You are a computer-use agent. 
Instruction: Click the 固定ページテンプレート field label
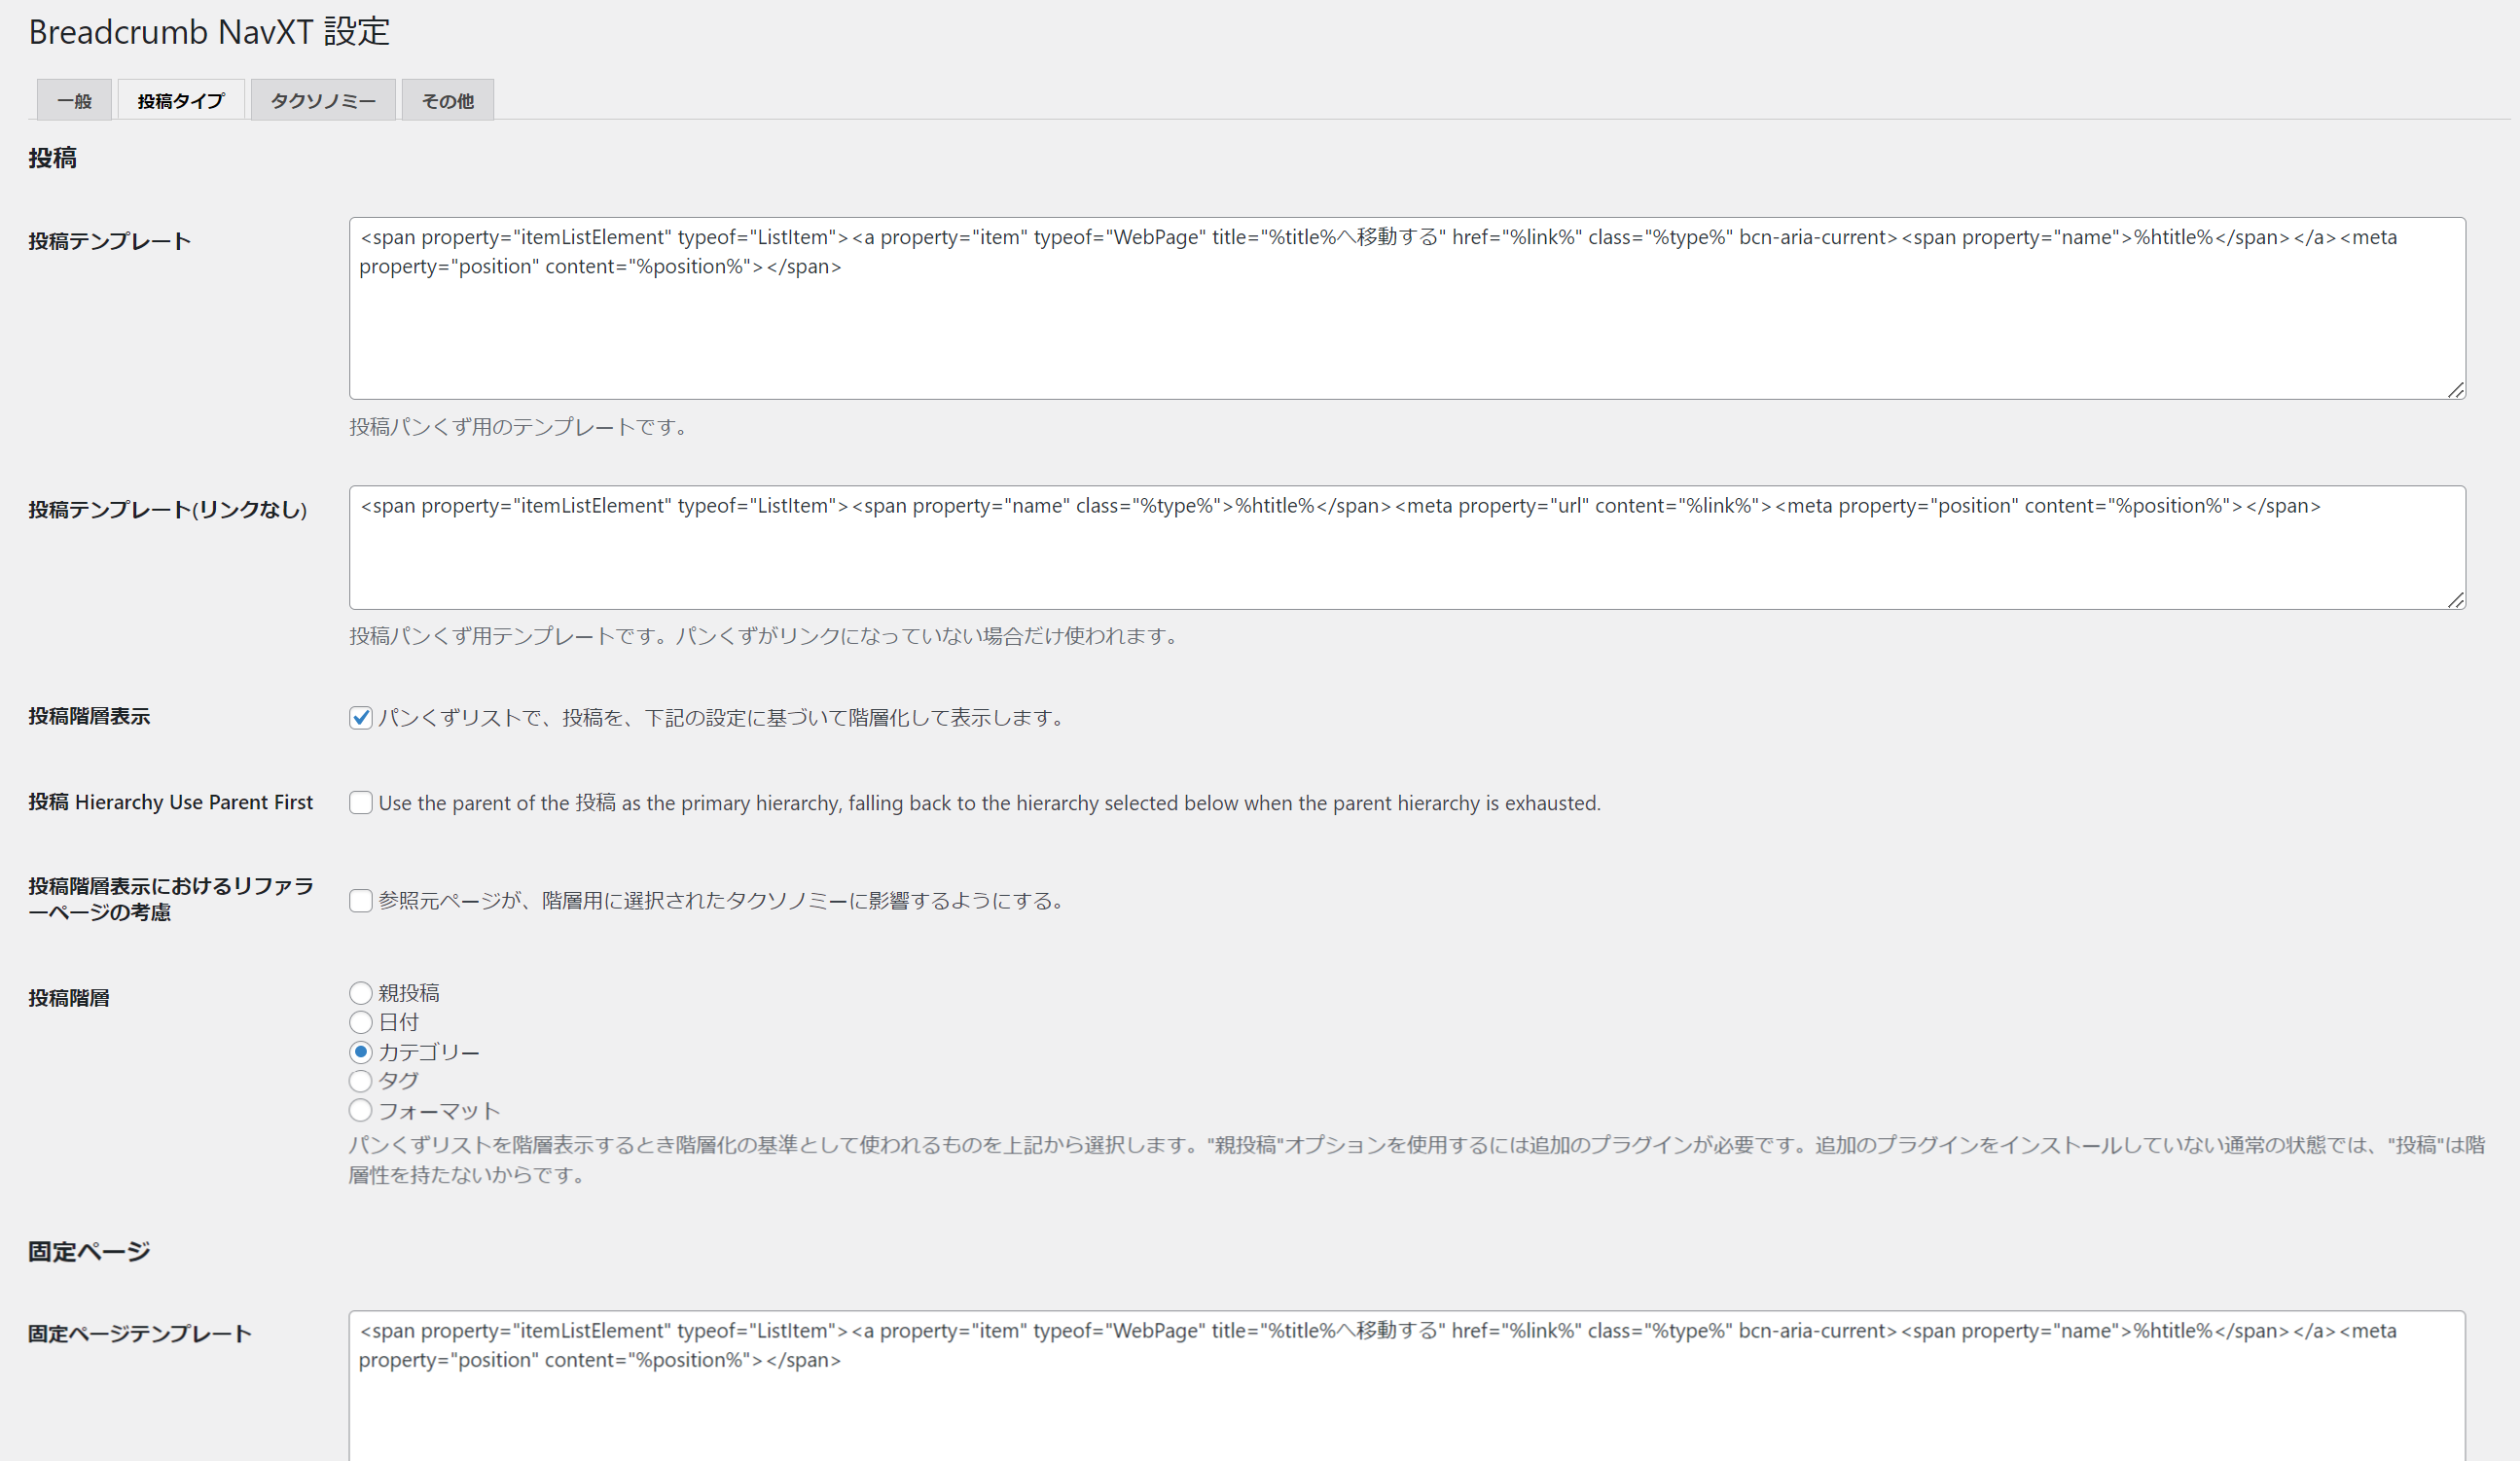click(139, 1333)
